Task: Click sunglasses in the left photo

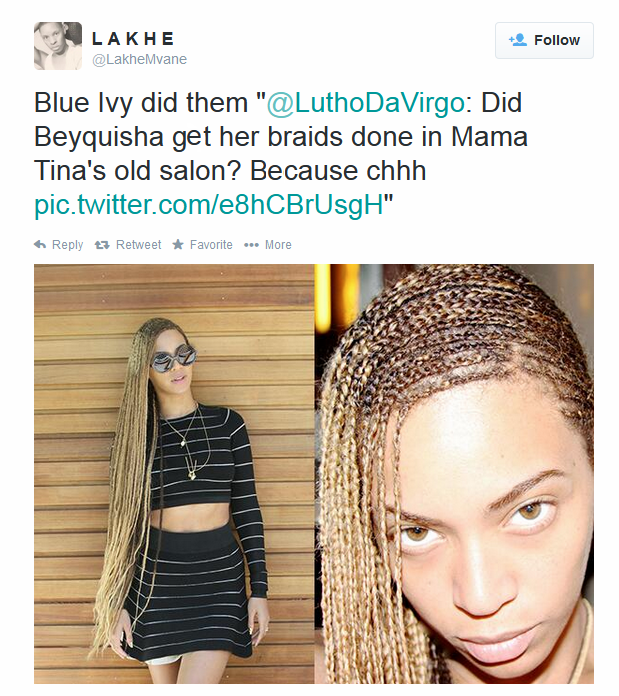Action: click(x=173, y=357)
